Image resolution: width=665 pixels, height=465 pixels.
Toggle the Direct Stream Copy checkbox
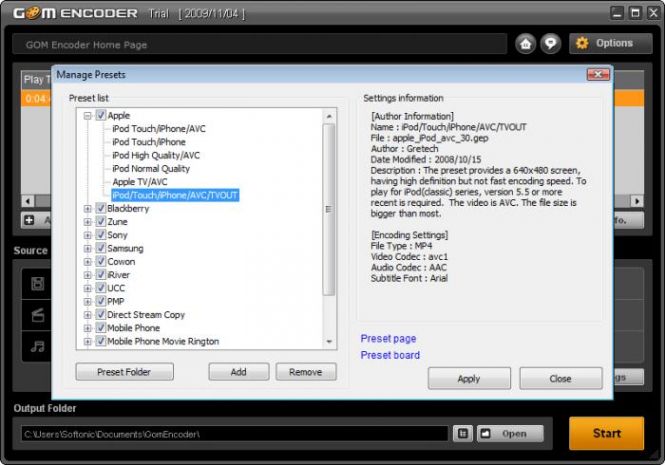(101, 314)
